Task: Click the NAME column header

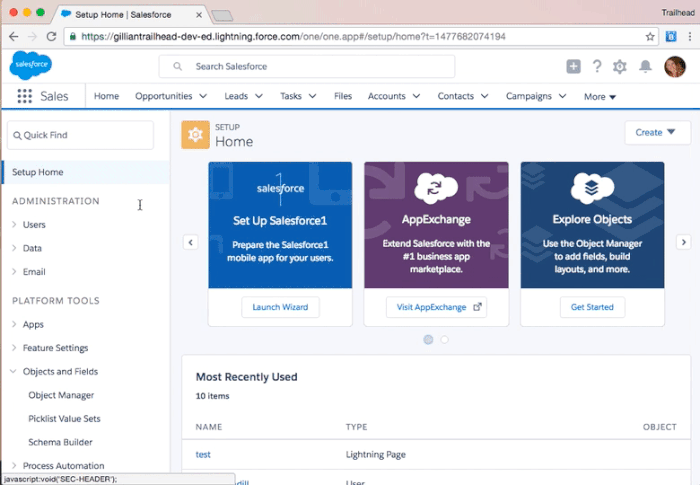Action: point(208,427)
